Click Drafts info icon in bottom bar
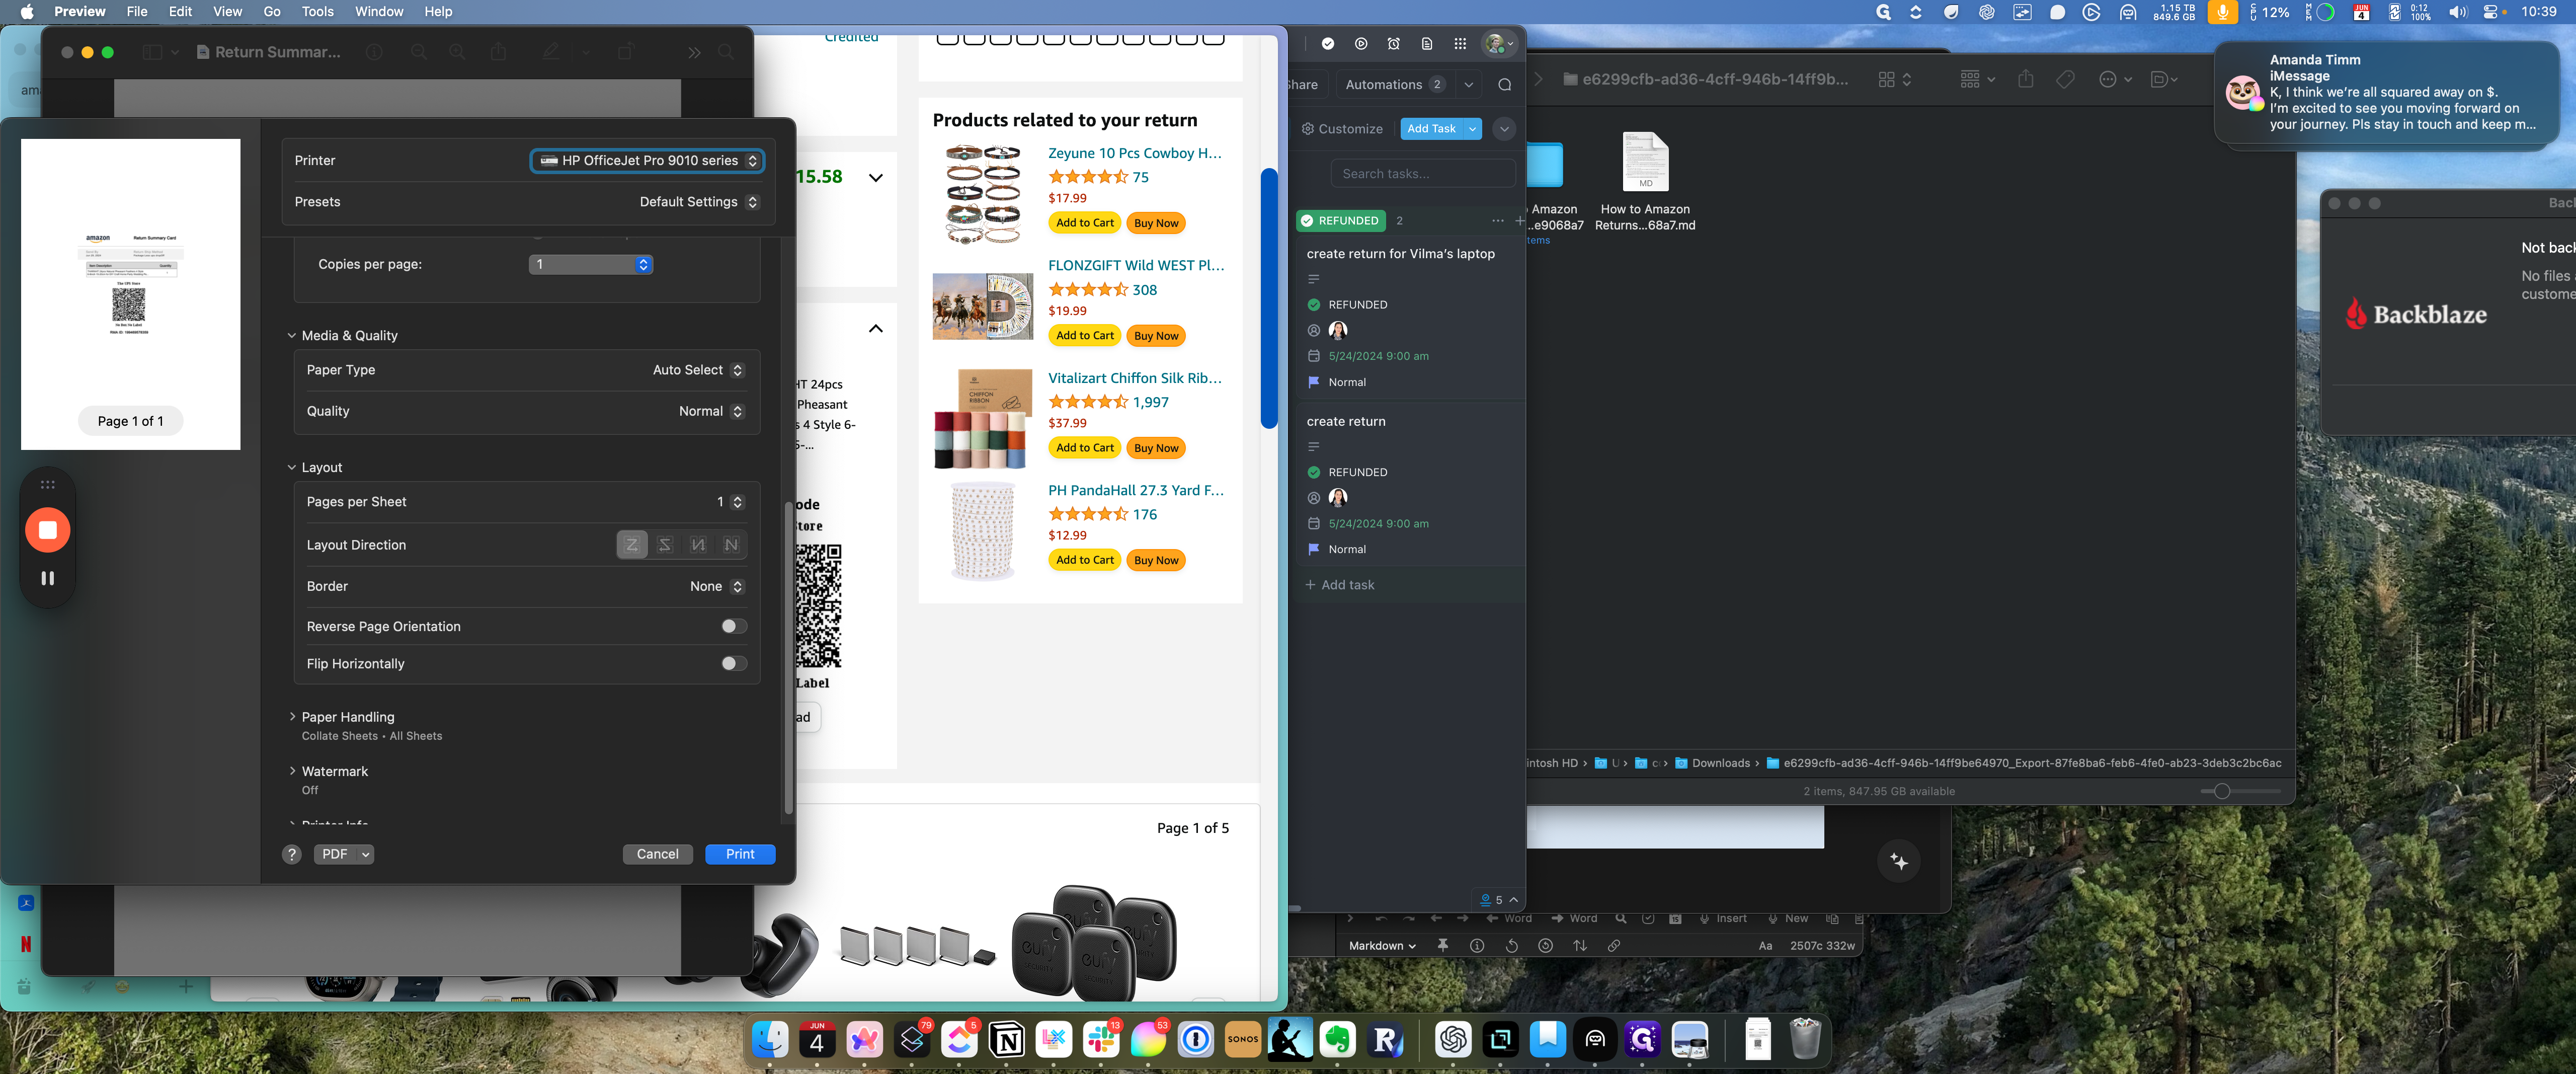The image size is (2576, 1074). (x=1477, y=946)
